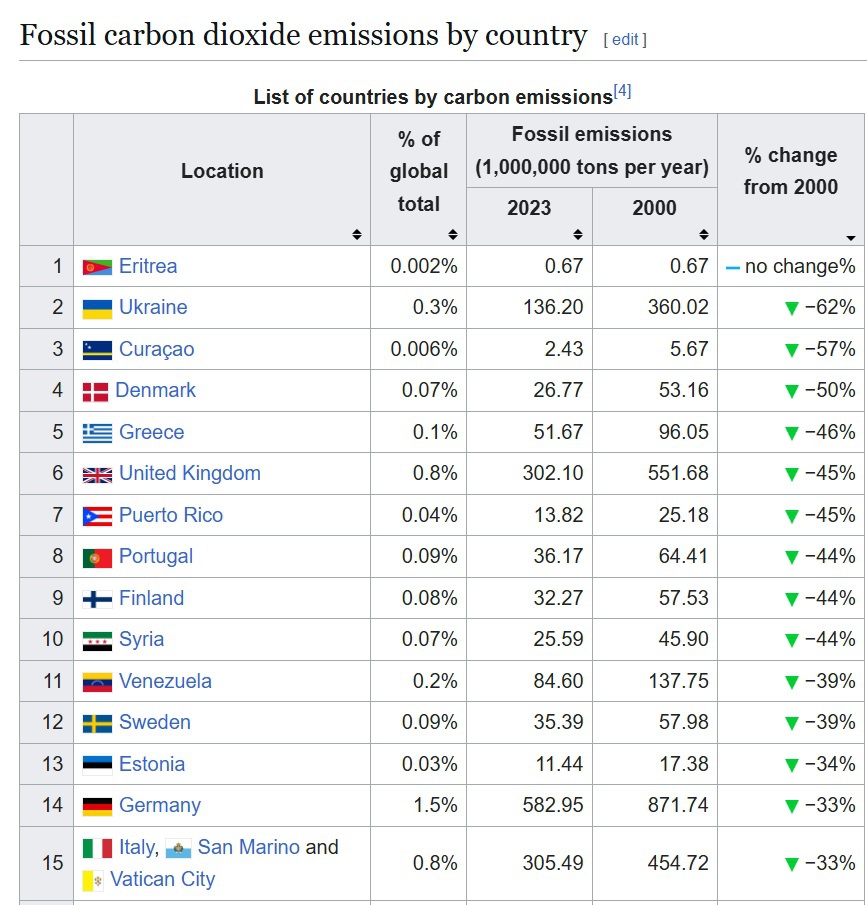Sort by % change from 2000

[x=850, y=237]
